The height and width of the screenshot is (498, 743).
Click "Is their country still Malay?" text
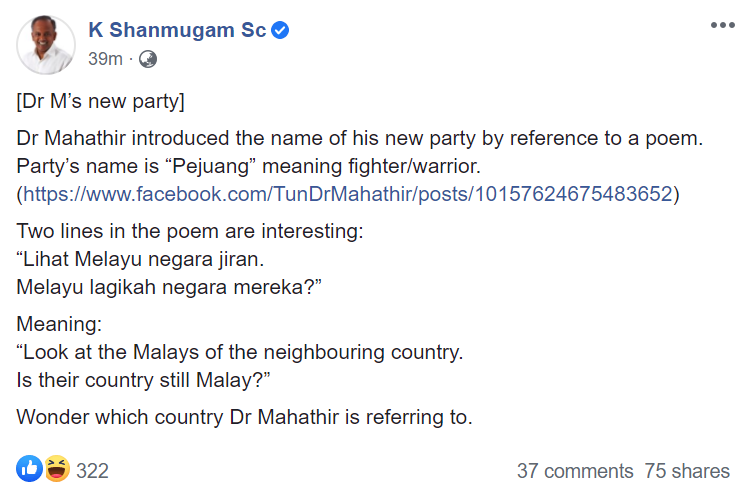(165, 379)
